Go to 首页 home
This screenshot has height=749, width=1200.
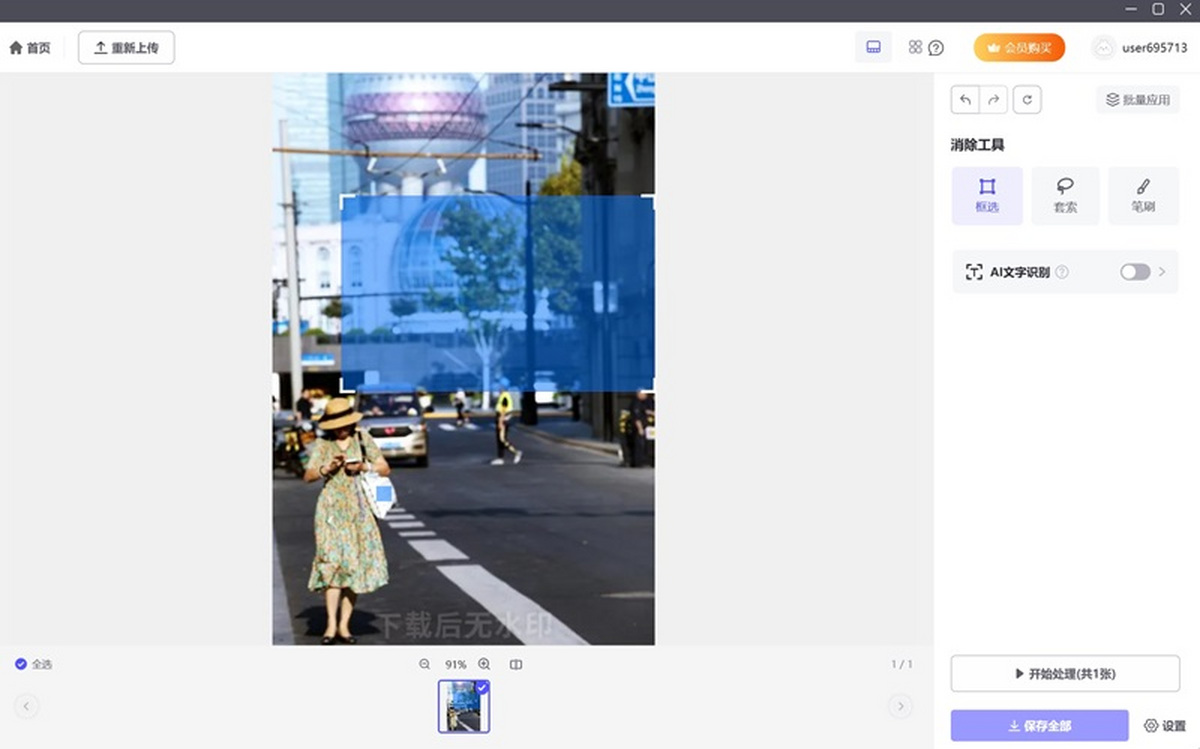click(x=30, y=48)
